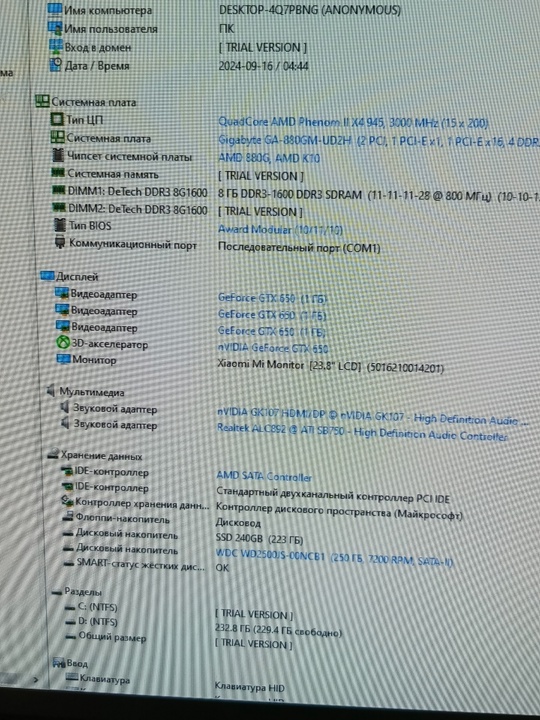Open the Award Modular BIOS link
This screenshot has height=720, width=540.
tap(280, 229)
